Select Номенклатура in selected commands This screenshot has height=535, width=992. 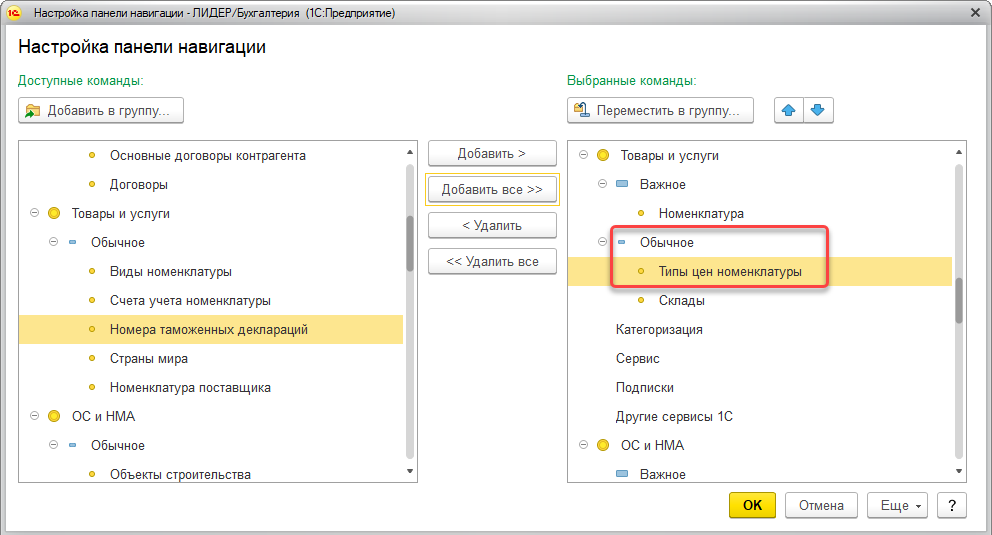pyautogui.click(x=760, y=214)
